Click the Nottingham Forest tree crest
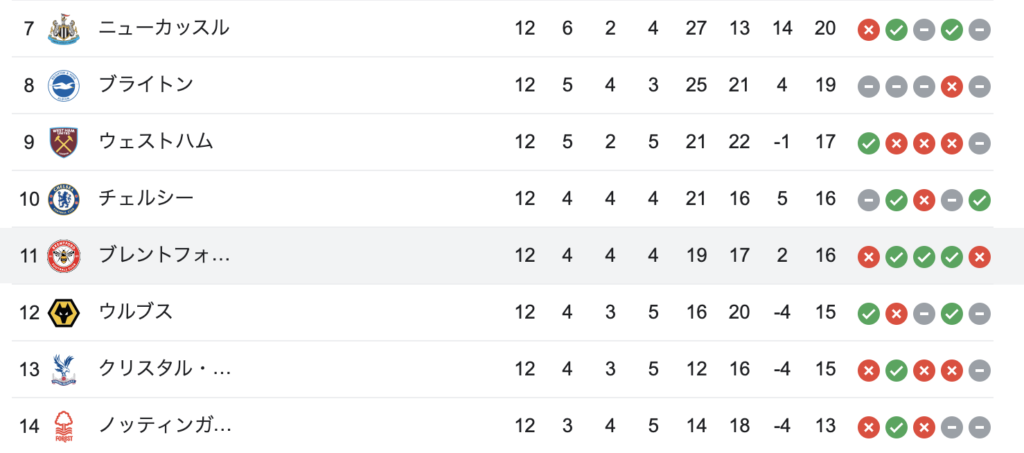The width and height of the screenshot is (1024, 453). click(x=64, y=426)
